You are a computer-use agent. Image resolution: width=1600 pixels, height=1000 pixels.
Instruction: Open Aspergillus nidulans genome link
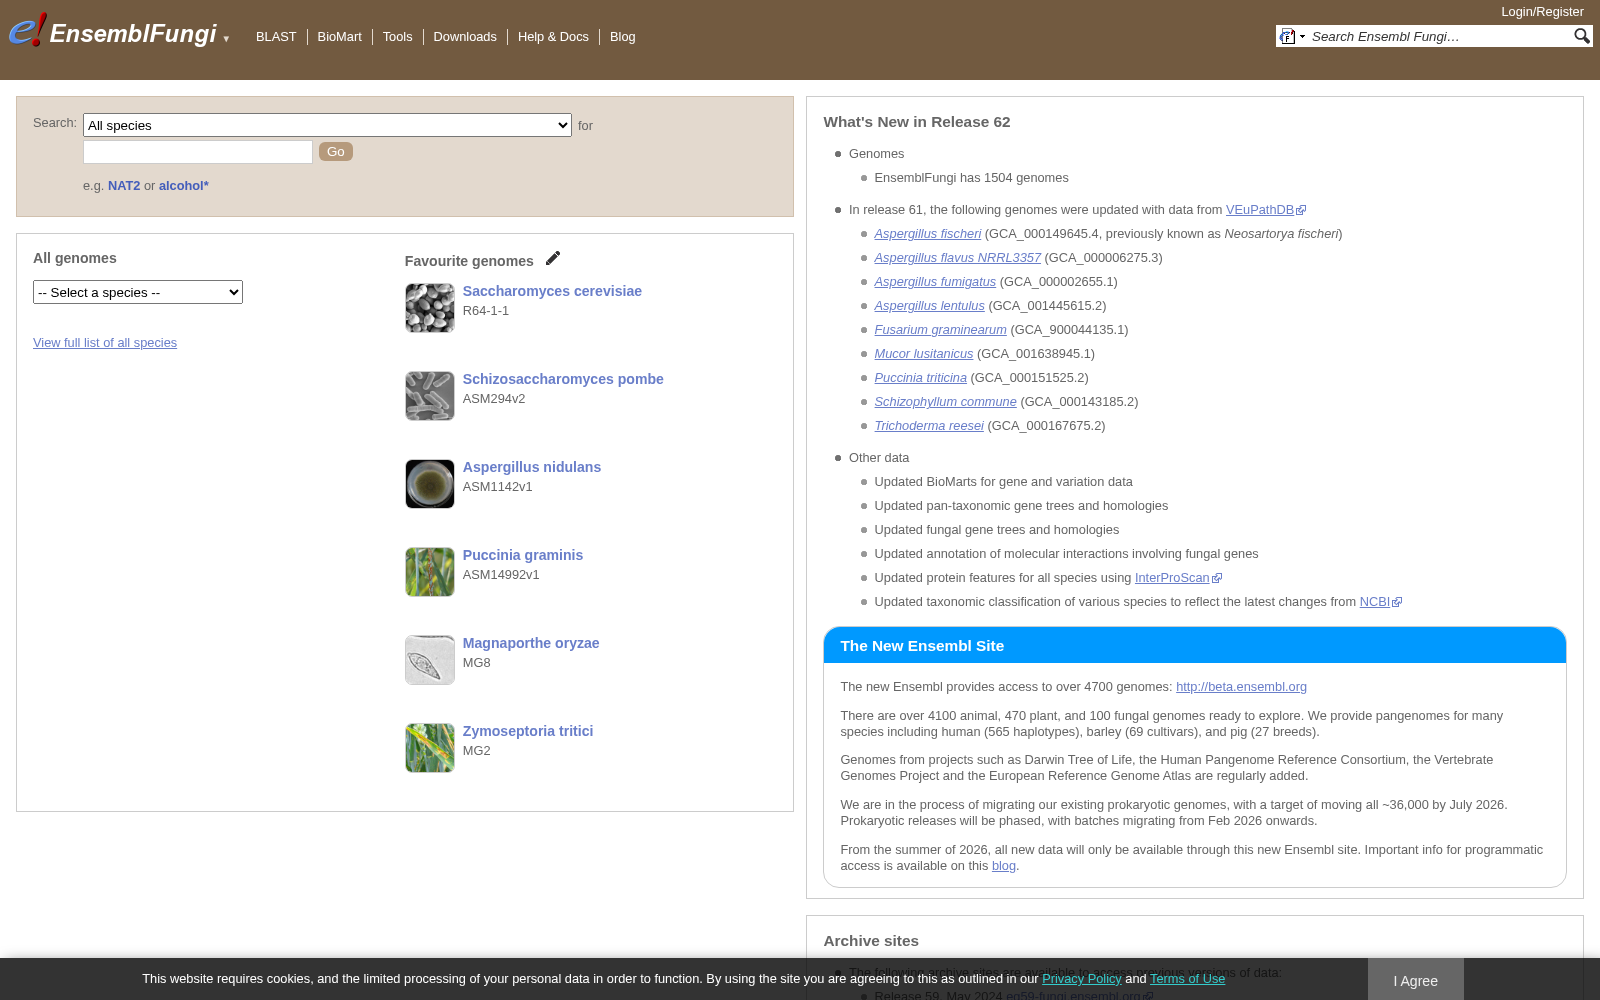pyautogui.click(x=532, y=467)
